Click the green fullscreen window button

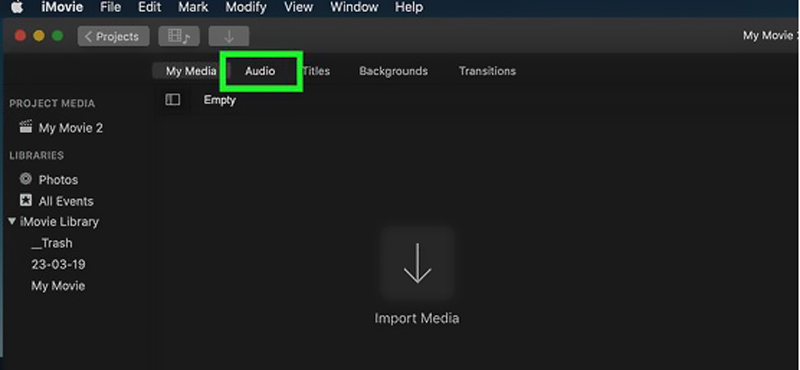tap(58, 36)
